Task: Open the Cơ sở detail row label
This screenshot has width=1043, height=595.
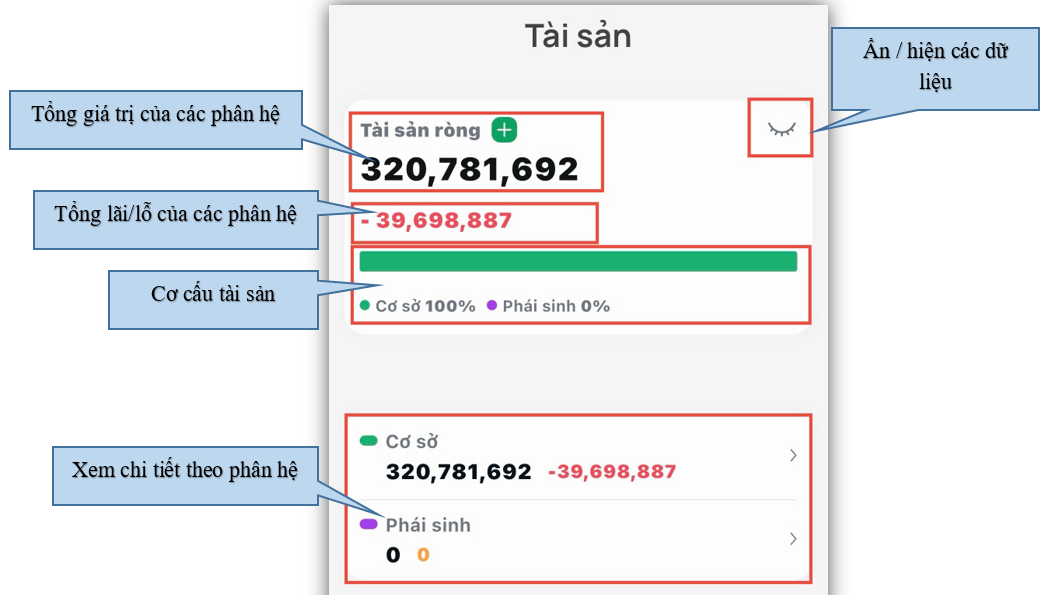Action: pyautogui.click(x=412, y=442)
